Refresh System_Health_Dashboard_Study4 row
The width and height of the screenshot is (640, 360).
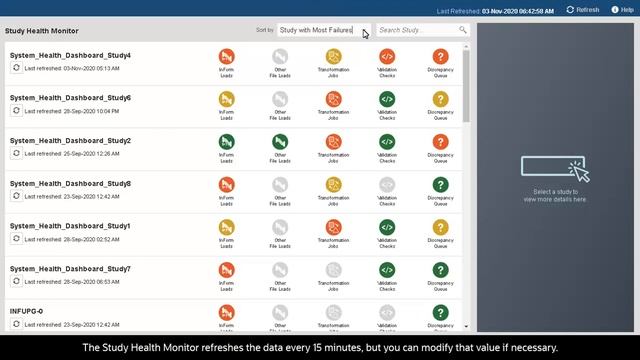point(16,68)
